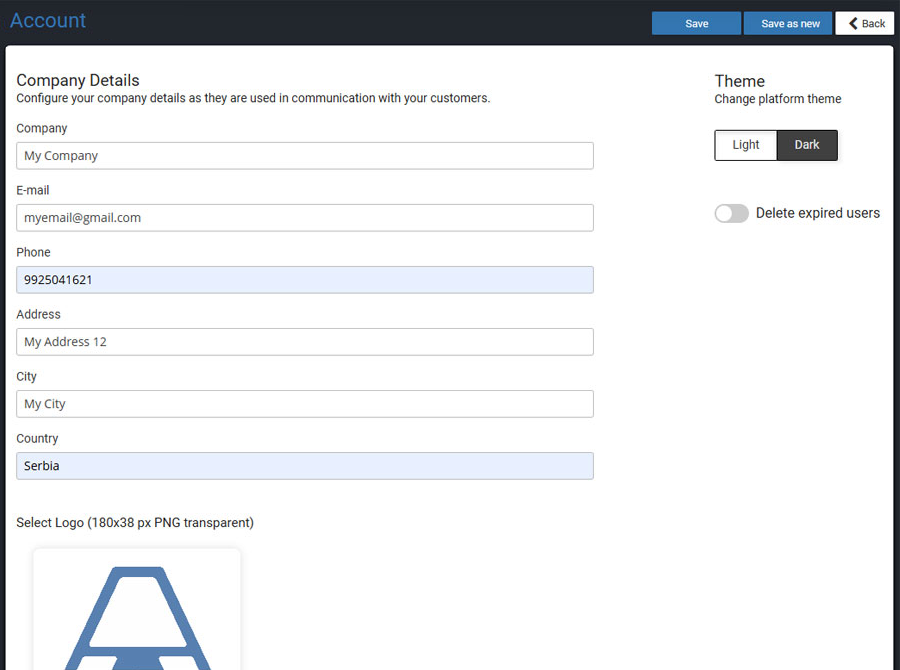
Task: Click the Delete expired users label
Action: (817, 213)
